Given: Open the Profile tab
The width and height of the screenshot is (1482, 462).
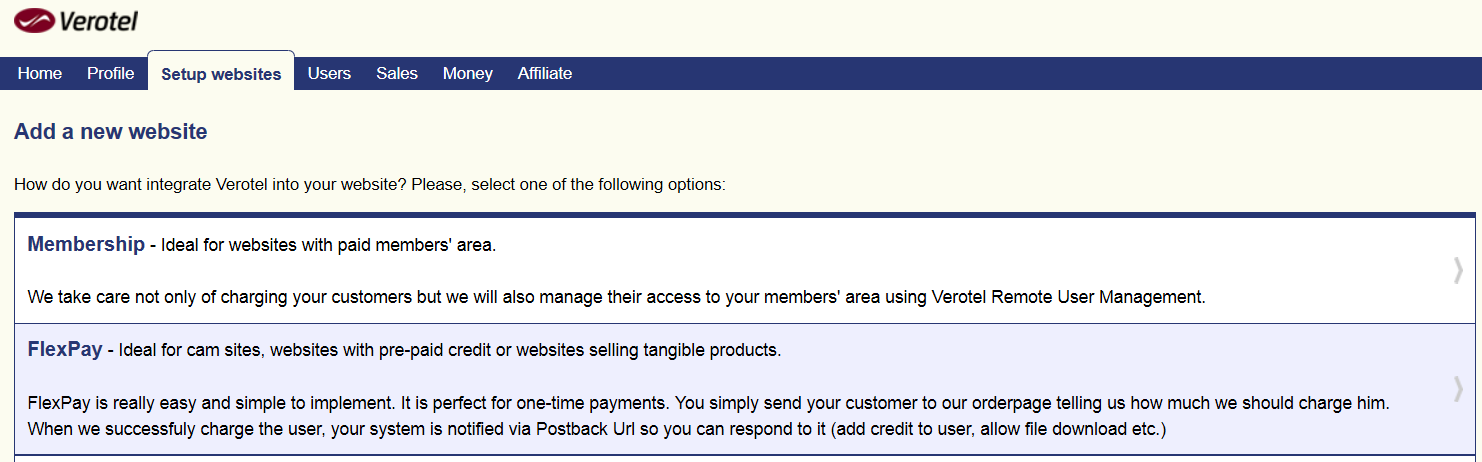Looking at the screenshot, I should (111, 73).
